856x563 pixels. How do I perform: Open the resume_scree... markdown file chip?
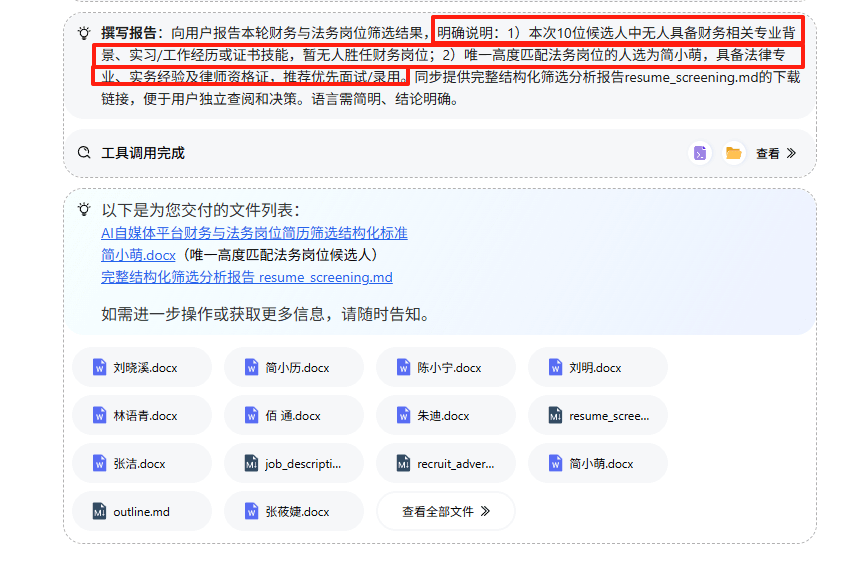(598, 416)
